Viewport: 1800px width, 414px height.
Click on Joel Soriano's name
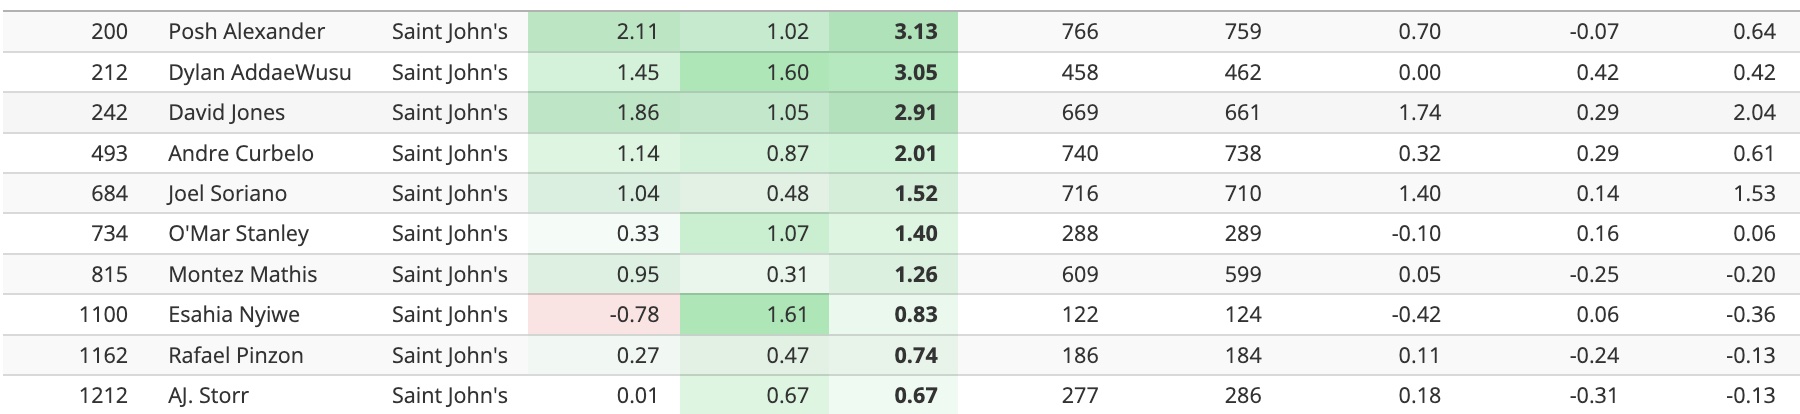pos(227,193)
